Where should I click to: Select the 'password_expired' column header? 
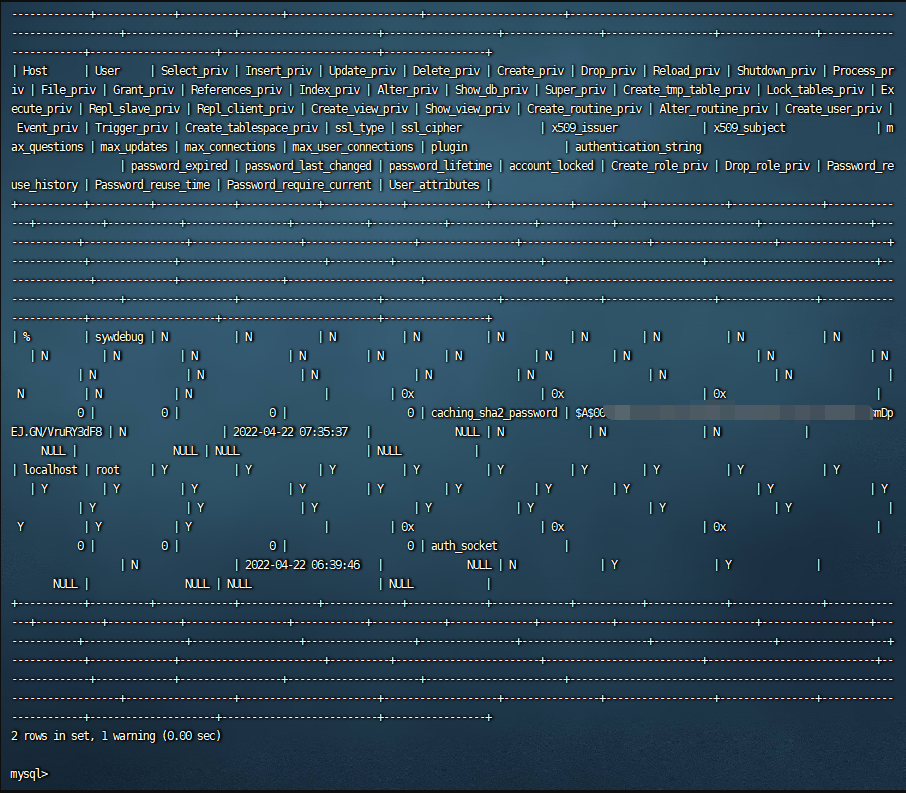(x=179, y=166)
